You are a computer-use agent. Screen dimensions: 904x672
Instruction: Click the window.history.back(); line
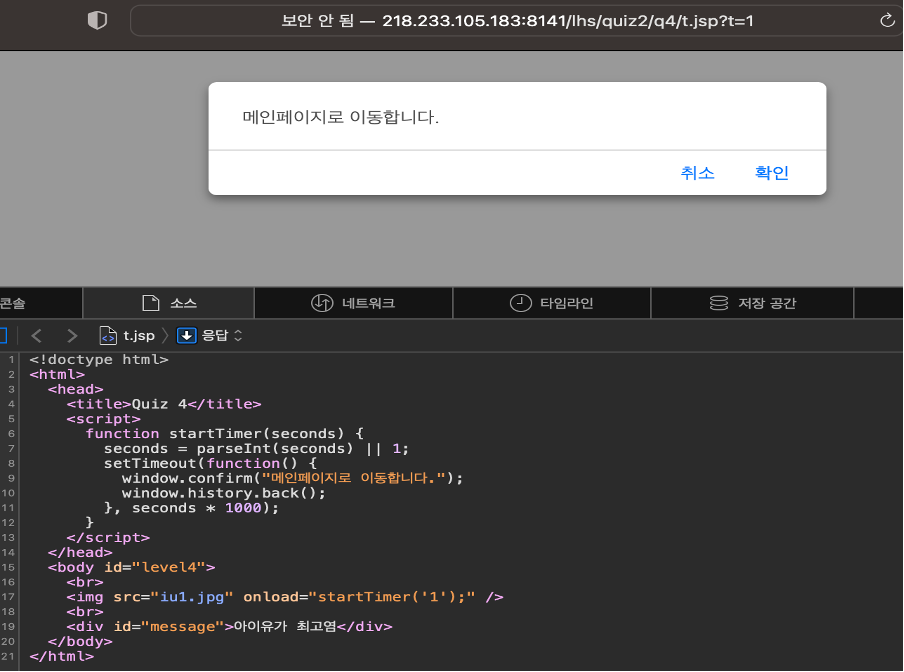224,493
